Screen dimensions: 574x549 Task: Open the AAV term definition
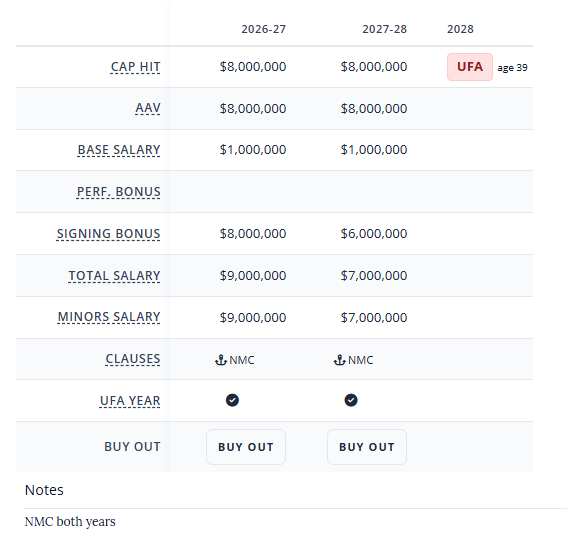pos(148,108)
